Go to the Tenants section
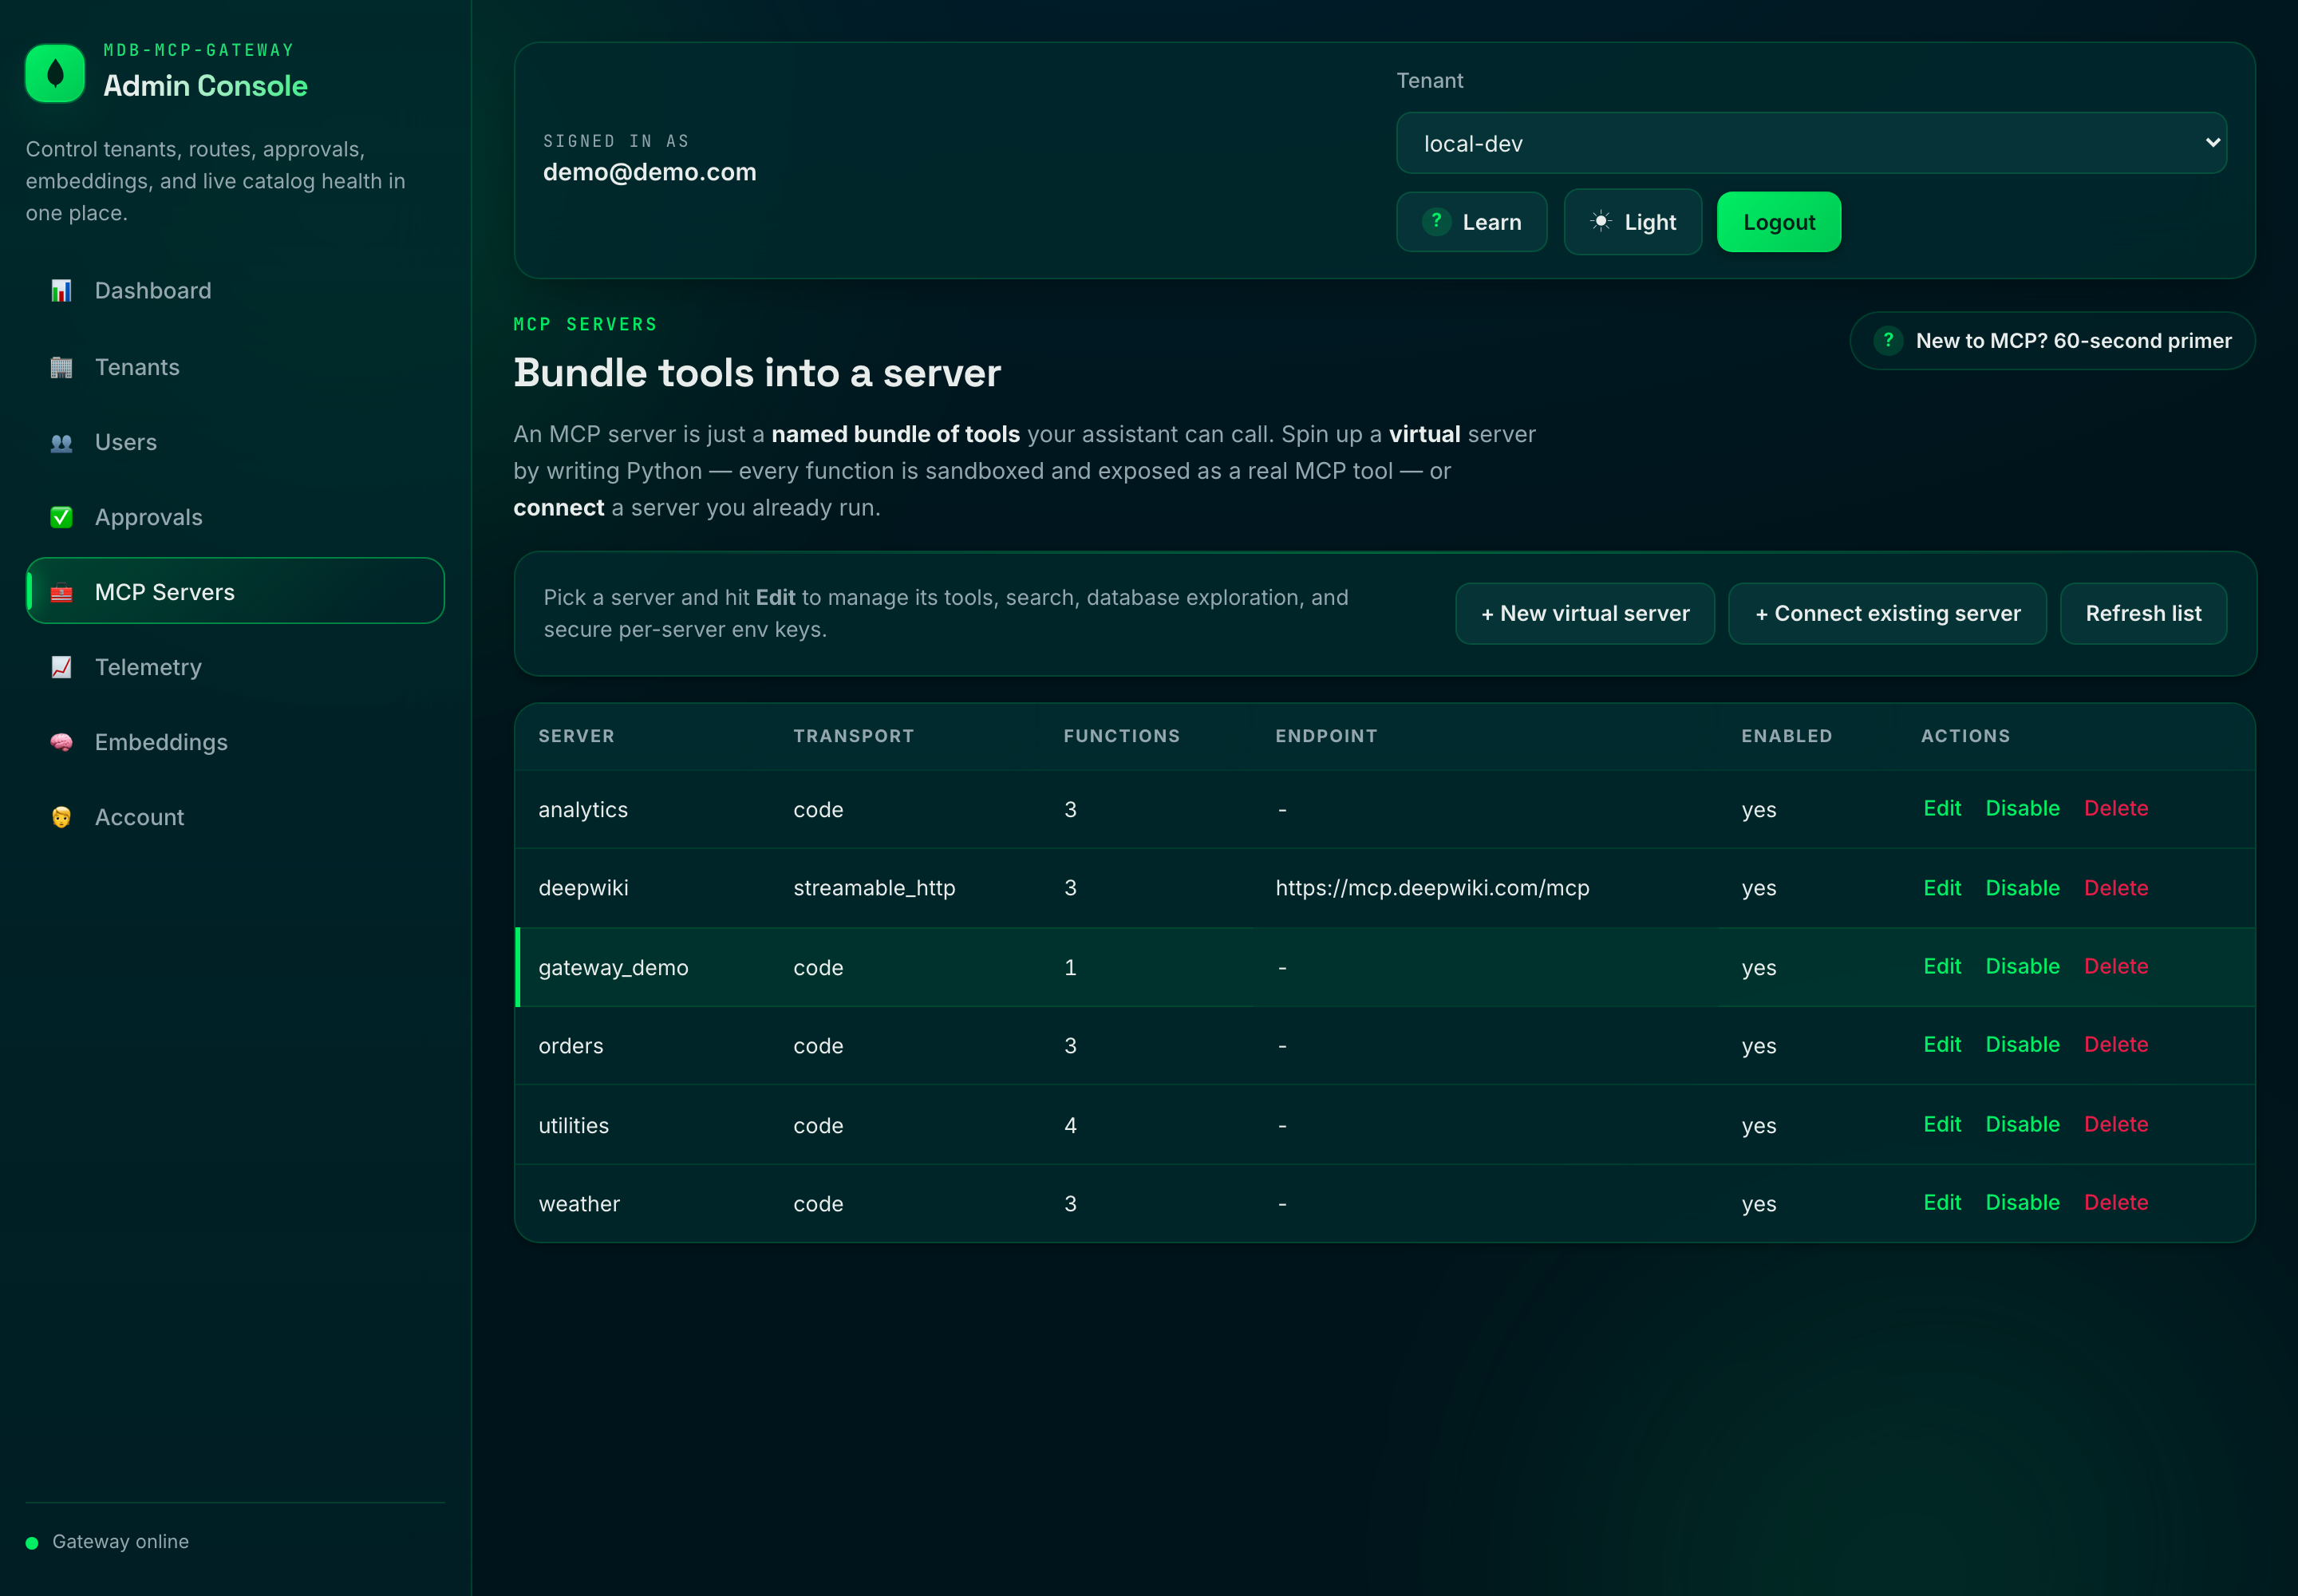The height and width of the screenshot is (1596, 2298). pyautogui.click(x=235, y=367)
